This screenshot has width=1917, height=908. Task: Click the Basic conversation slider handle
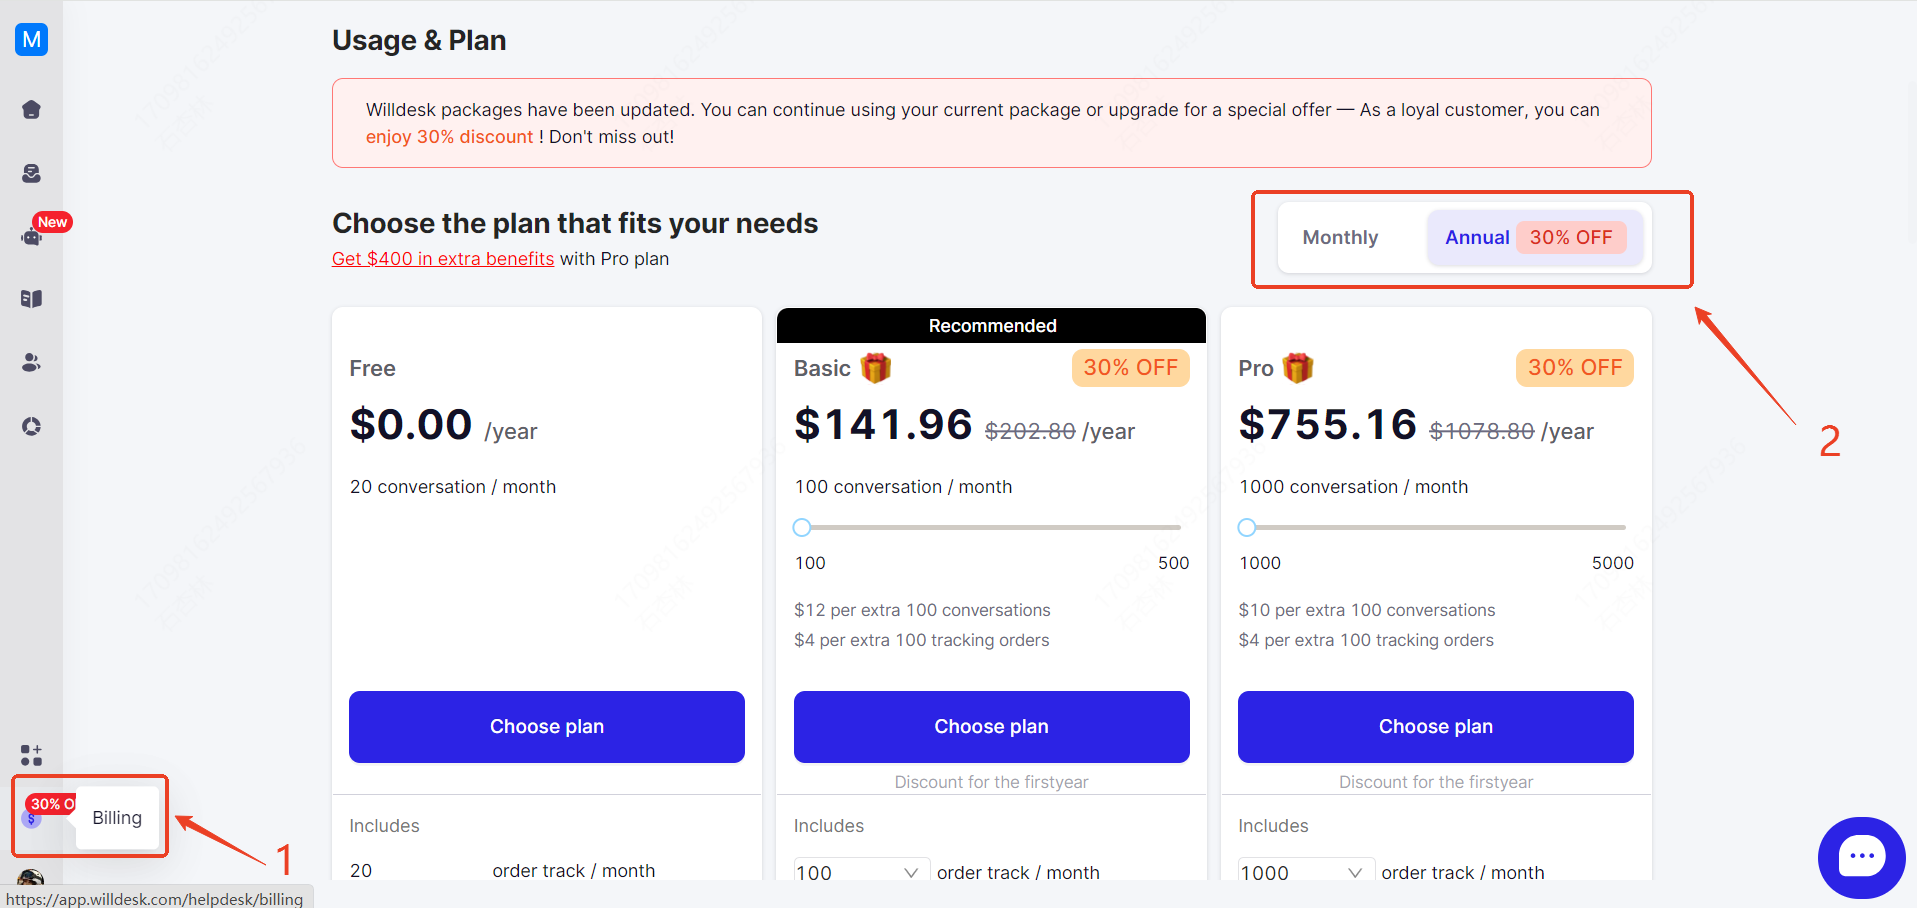pyautogui.click(x=802, y=527)
